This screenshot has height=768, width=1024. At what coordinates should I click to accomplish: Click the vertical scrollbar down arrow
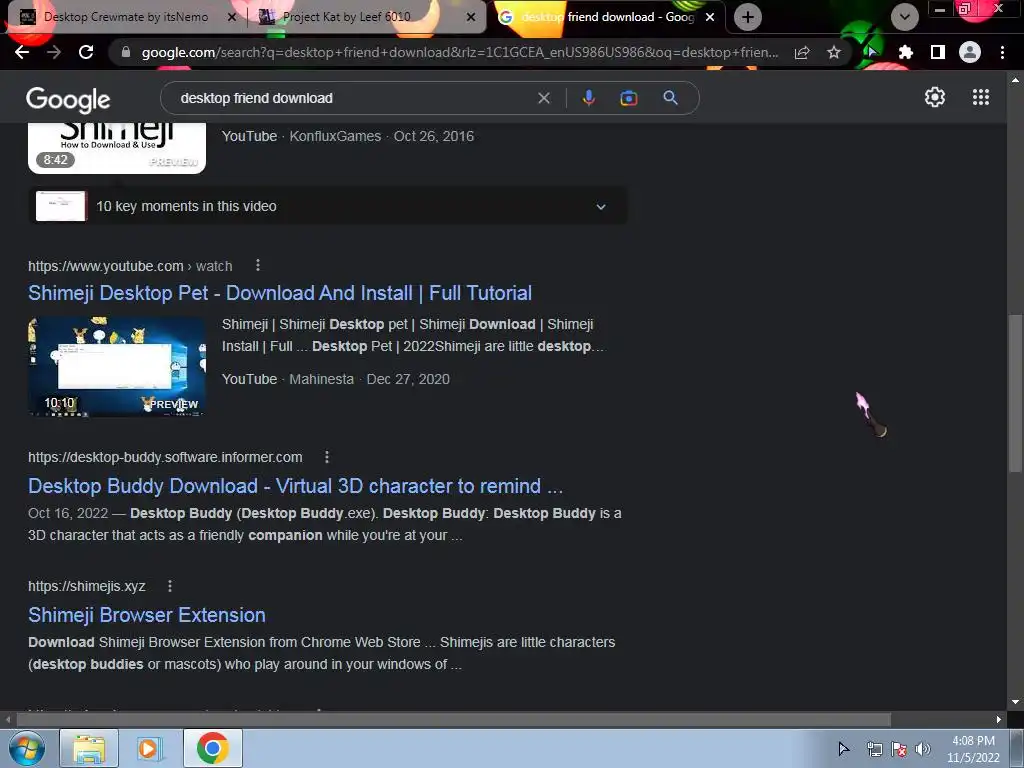[1015, 702]
